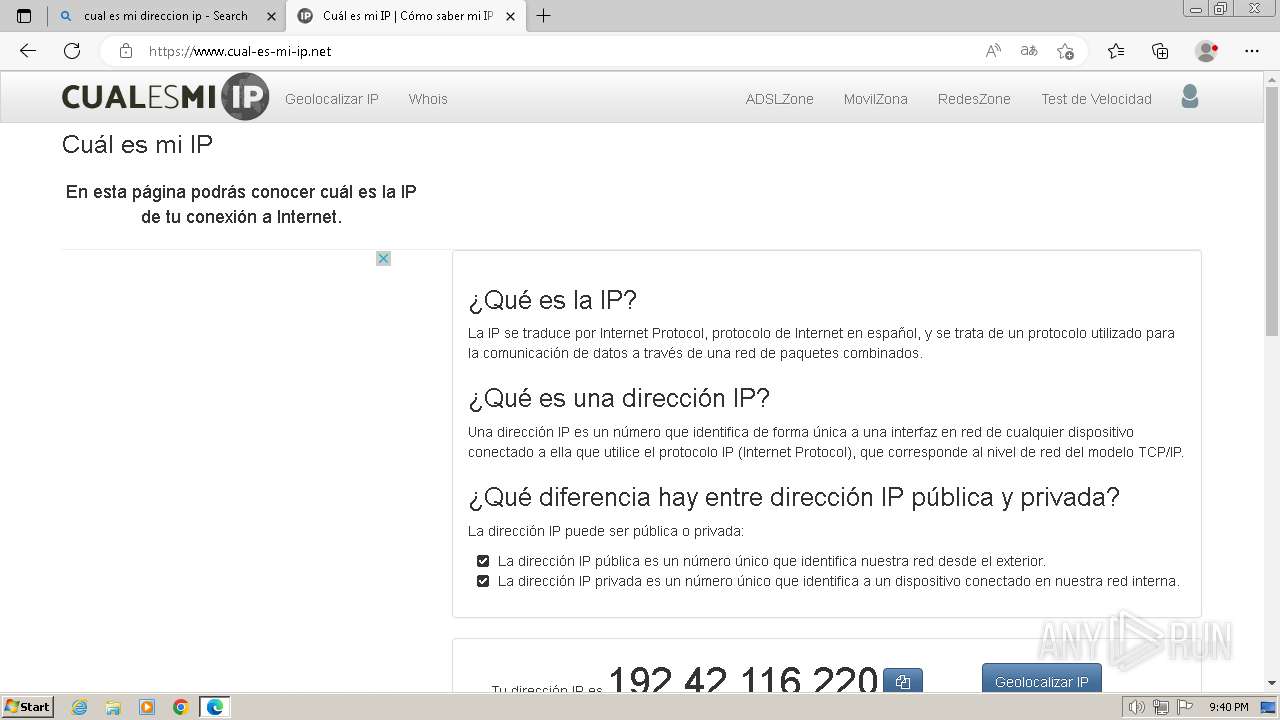The width and height of the screenshot is (1280, 720).
Task: Open the Action Center flag tray icon
Action: click(x=1185, y=707)
